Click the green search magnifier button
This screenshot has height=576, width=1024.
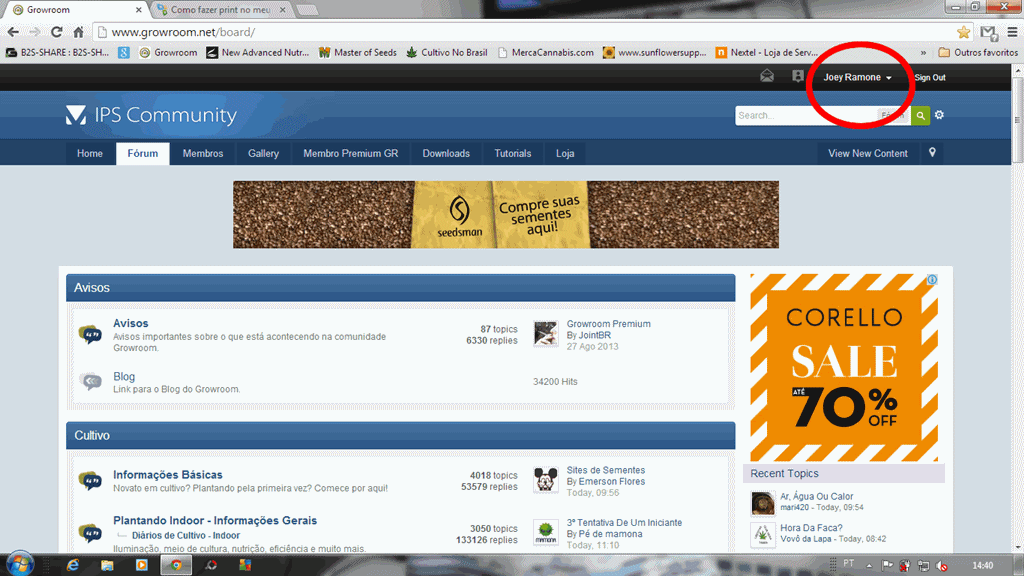[x=920, y=116]
